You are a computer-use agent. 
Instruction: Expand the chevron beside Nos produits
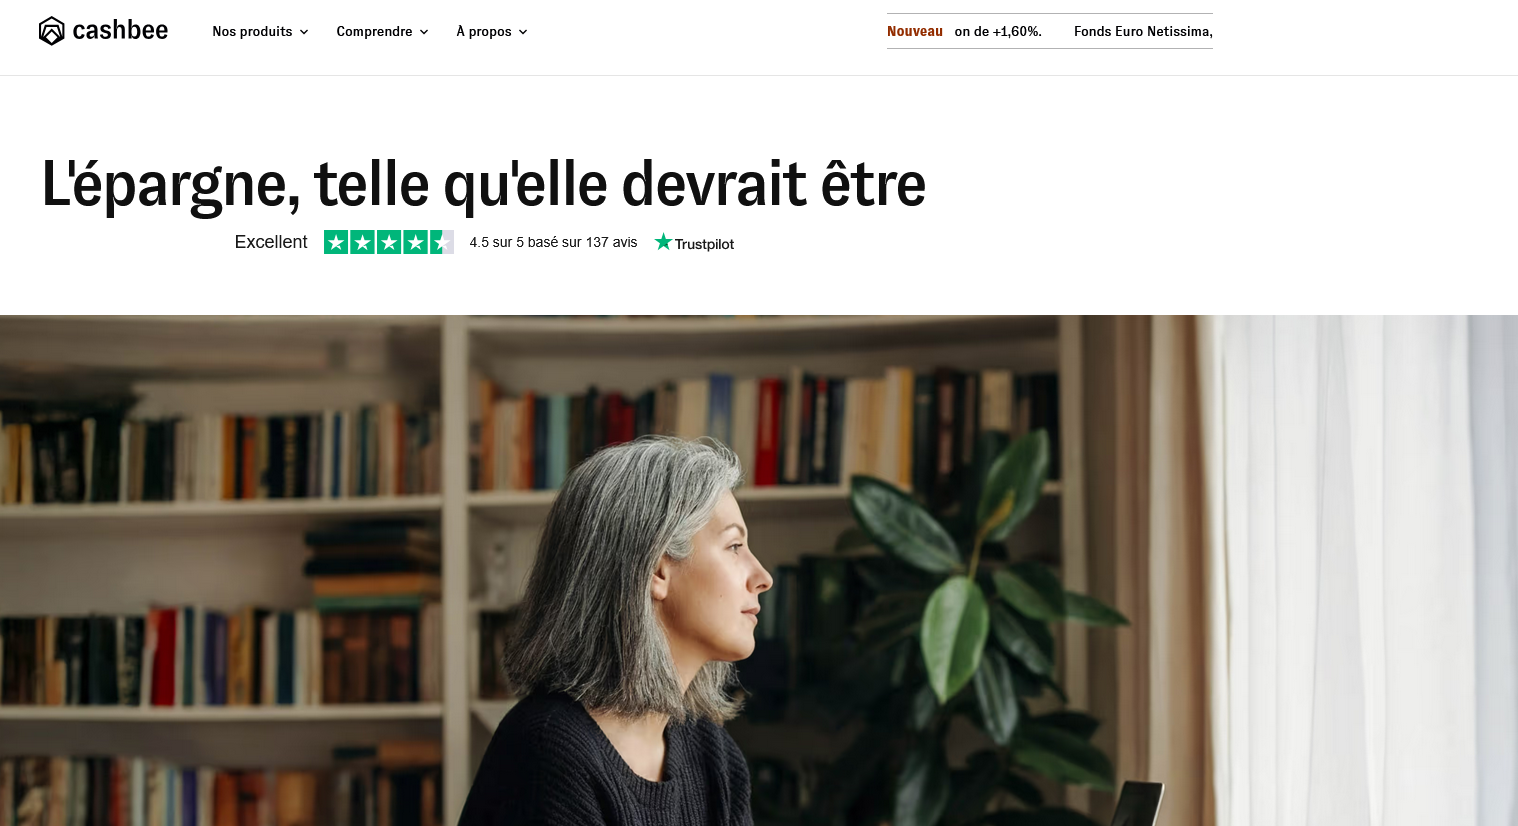coord(304,32)
